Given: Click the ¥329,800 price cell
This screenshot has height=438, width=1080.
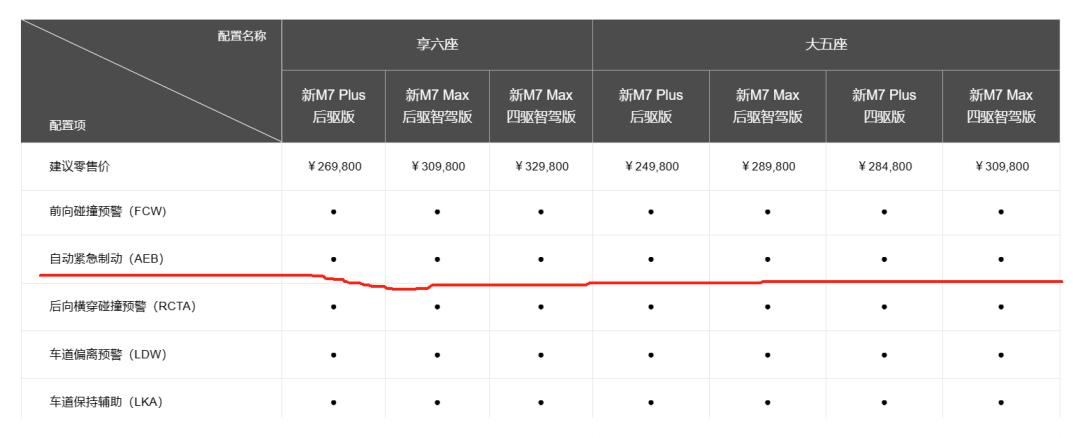Looking at the screenshot, I should (x=540, y=167).
